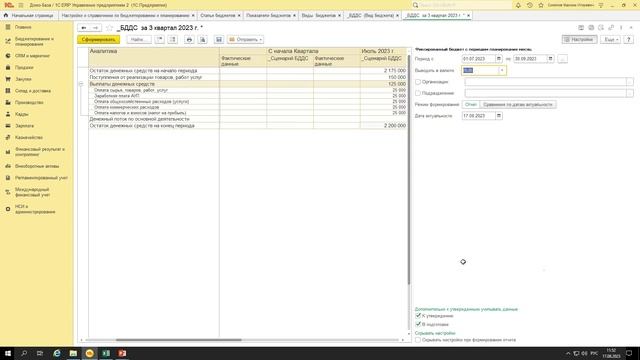Open the Отправить dropdown menu
The image size is (640, 360).
click(x=245, y=40)
